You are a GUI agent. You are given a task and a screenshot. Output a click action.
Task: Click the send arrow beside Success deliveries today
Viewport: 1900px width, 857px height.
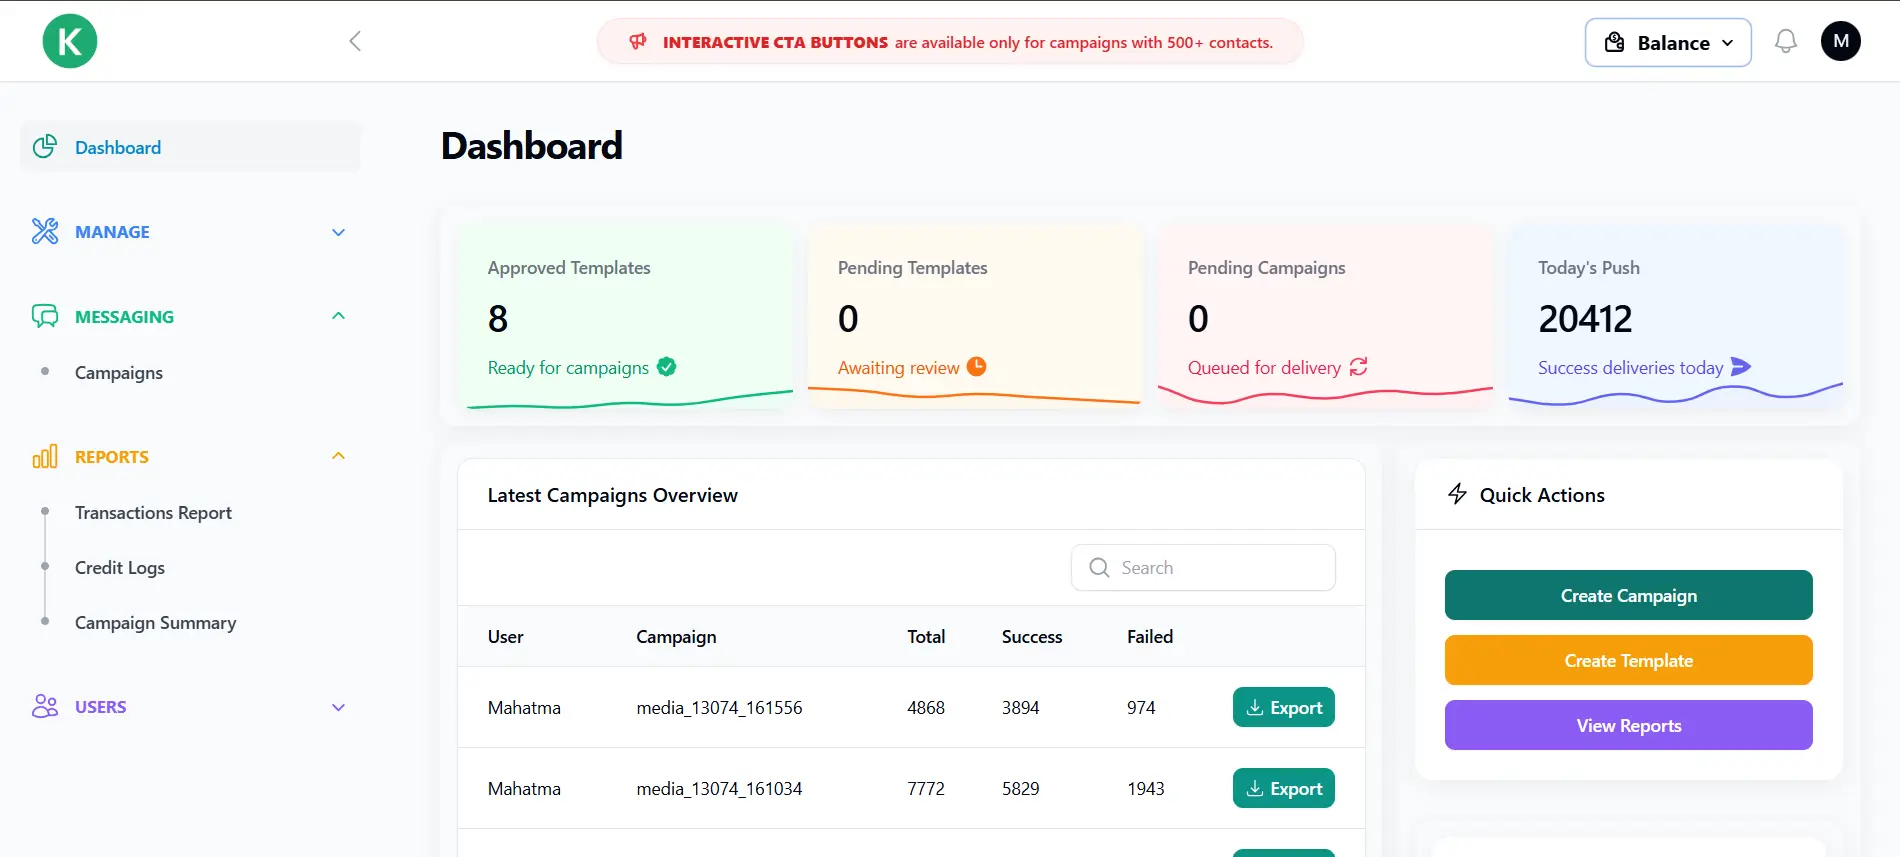point(1741,367)
